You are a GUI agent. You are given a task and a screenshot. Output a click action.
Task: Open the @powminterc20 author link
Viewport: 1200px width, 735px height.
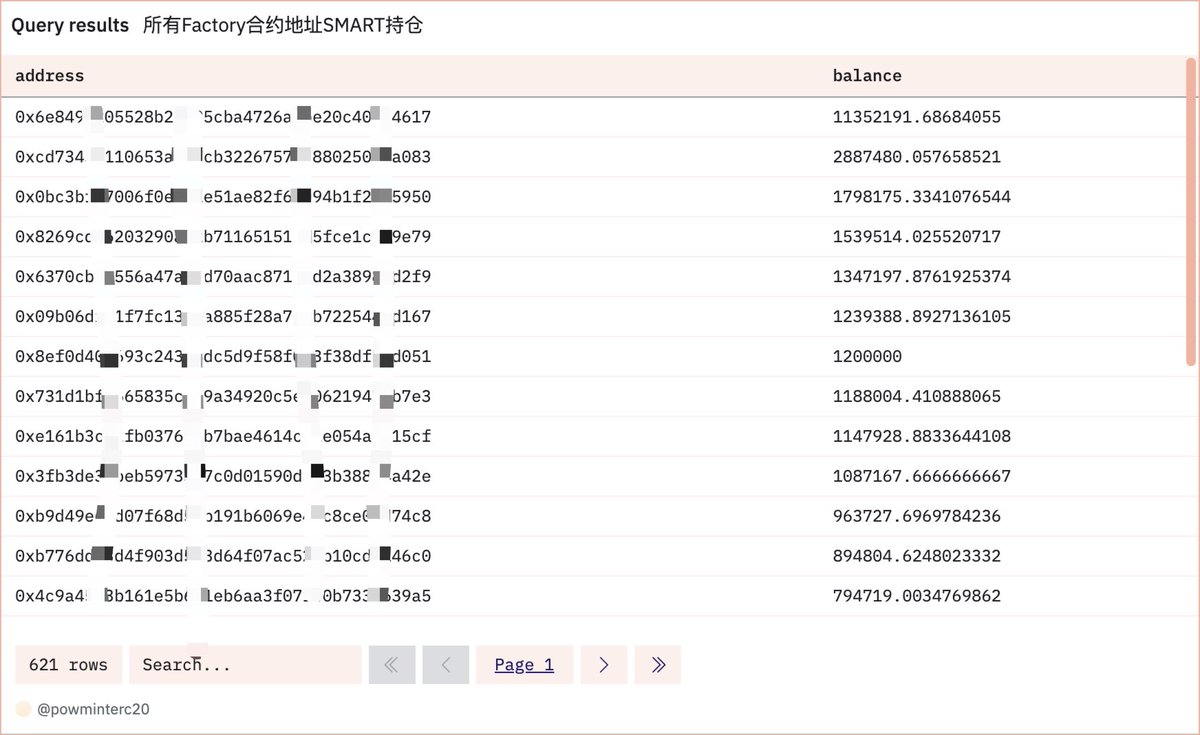click(97, 708)
